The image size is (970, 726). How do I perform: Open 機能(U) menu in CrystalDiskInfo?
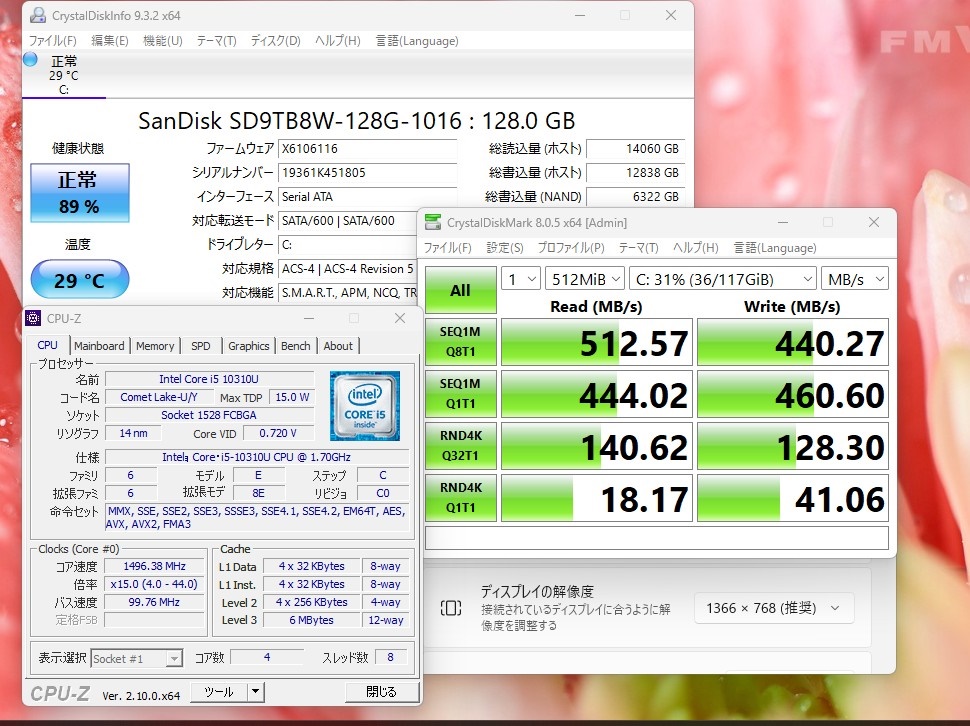click(163, 41)
